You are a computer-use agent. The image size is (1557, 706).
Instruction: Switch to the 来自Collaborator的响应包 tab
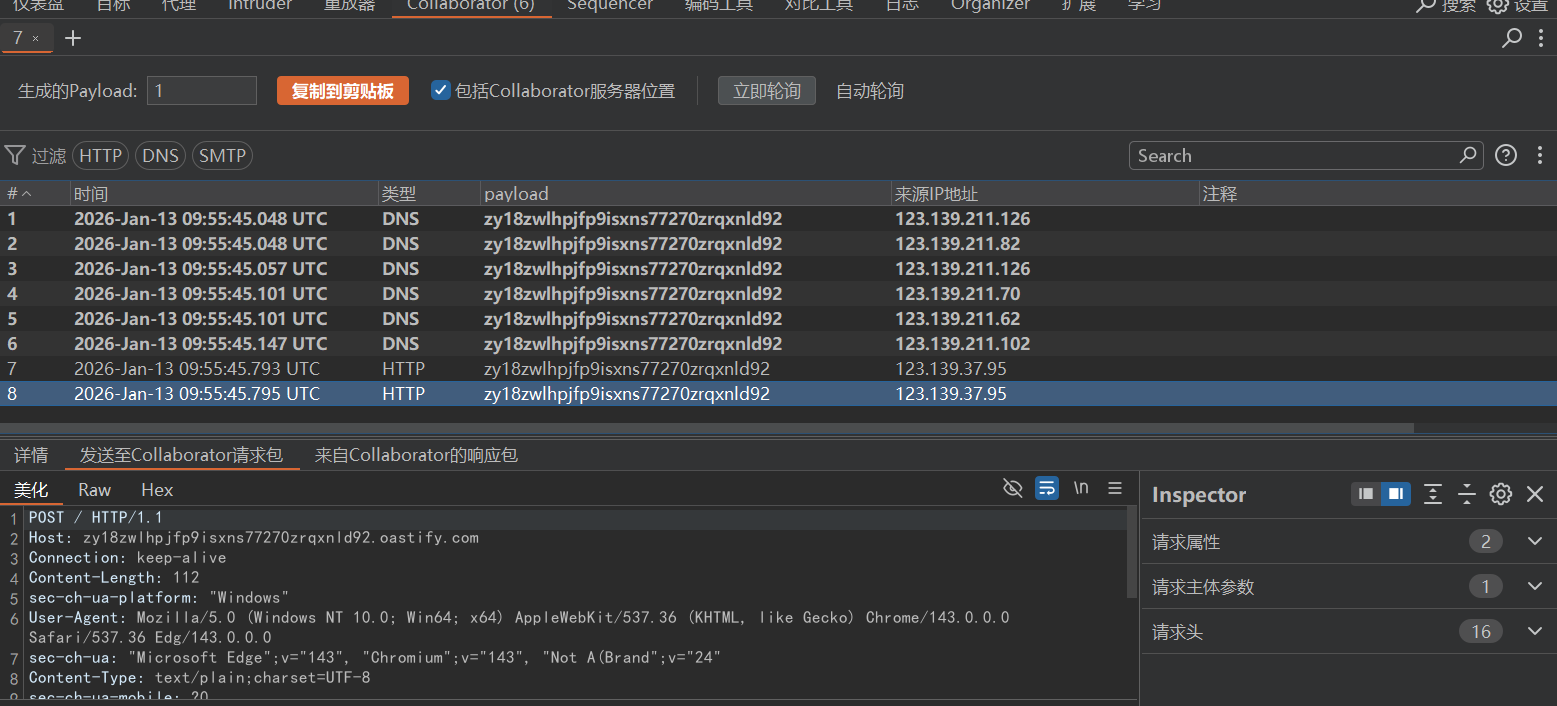coord(416,455)
